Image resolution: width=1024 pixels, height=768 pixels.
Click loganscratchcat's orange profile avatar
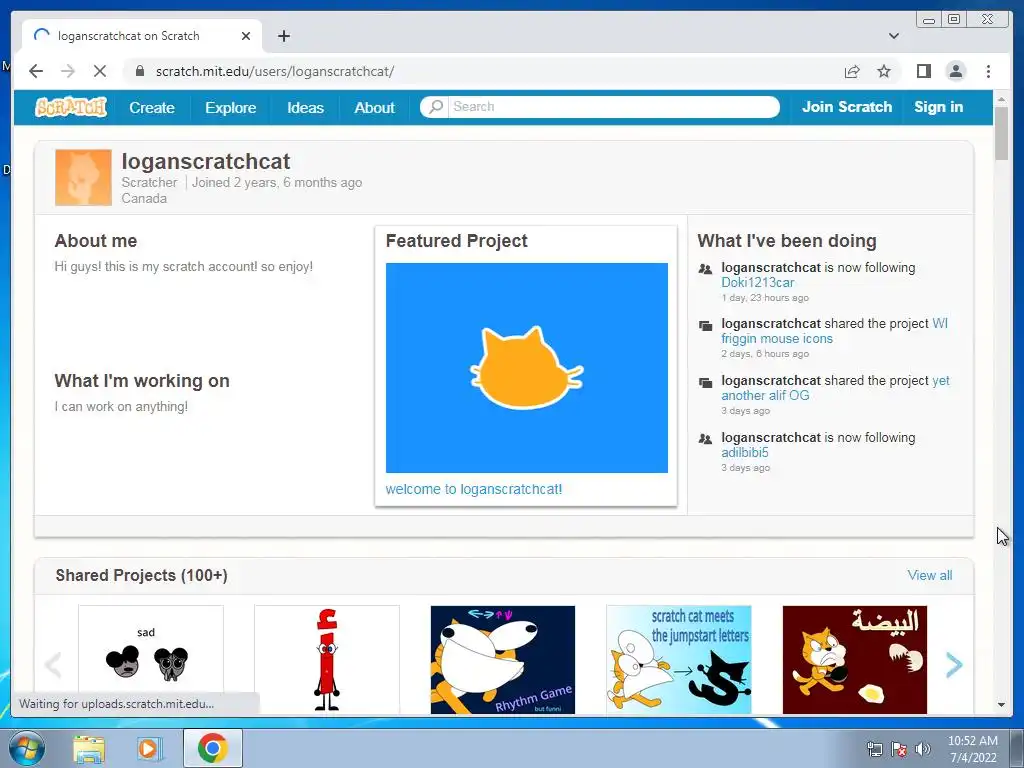83,178
